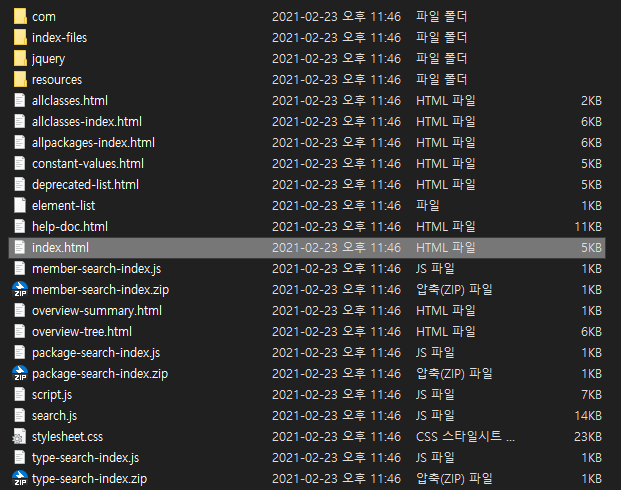Click the script.js file icon
621x490 pixels.
[x=20, y=395]
